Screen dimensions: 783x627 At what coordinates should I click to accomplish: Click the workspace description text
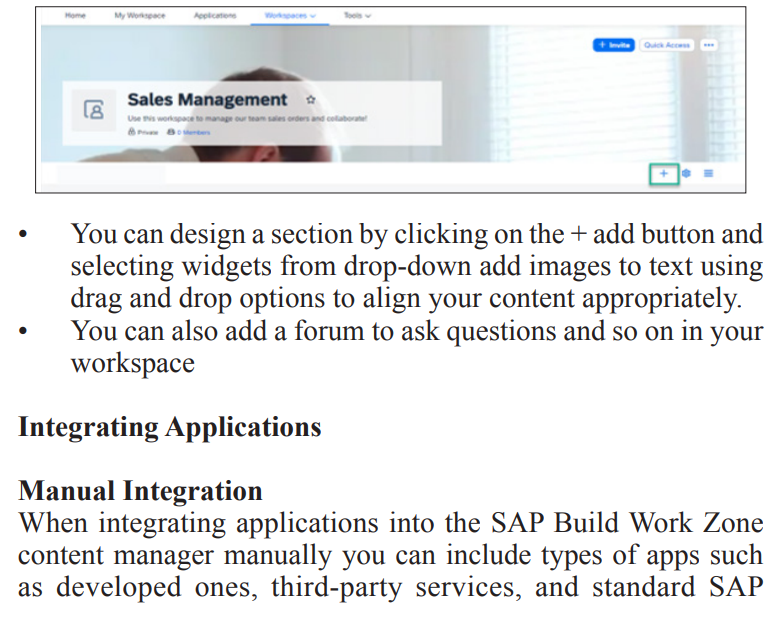coord(247,119)
